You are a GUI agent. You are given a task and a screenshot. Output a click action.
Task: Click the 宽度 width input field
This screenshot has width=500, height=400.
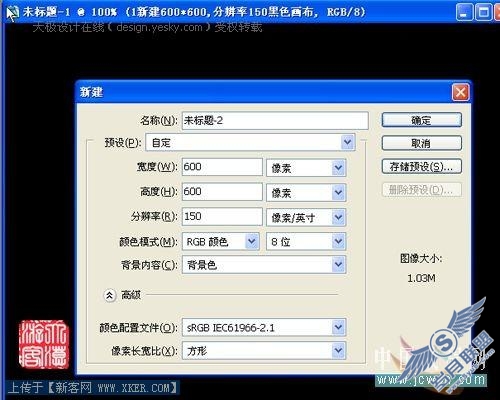click(x=222, y=167)
